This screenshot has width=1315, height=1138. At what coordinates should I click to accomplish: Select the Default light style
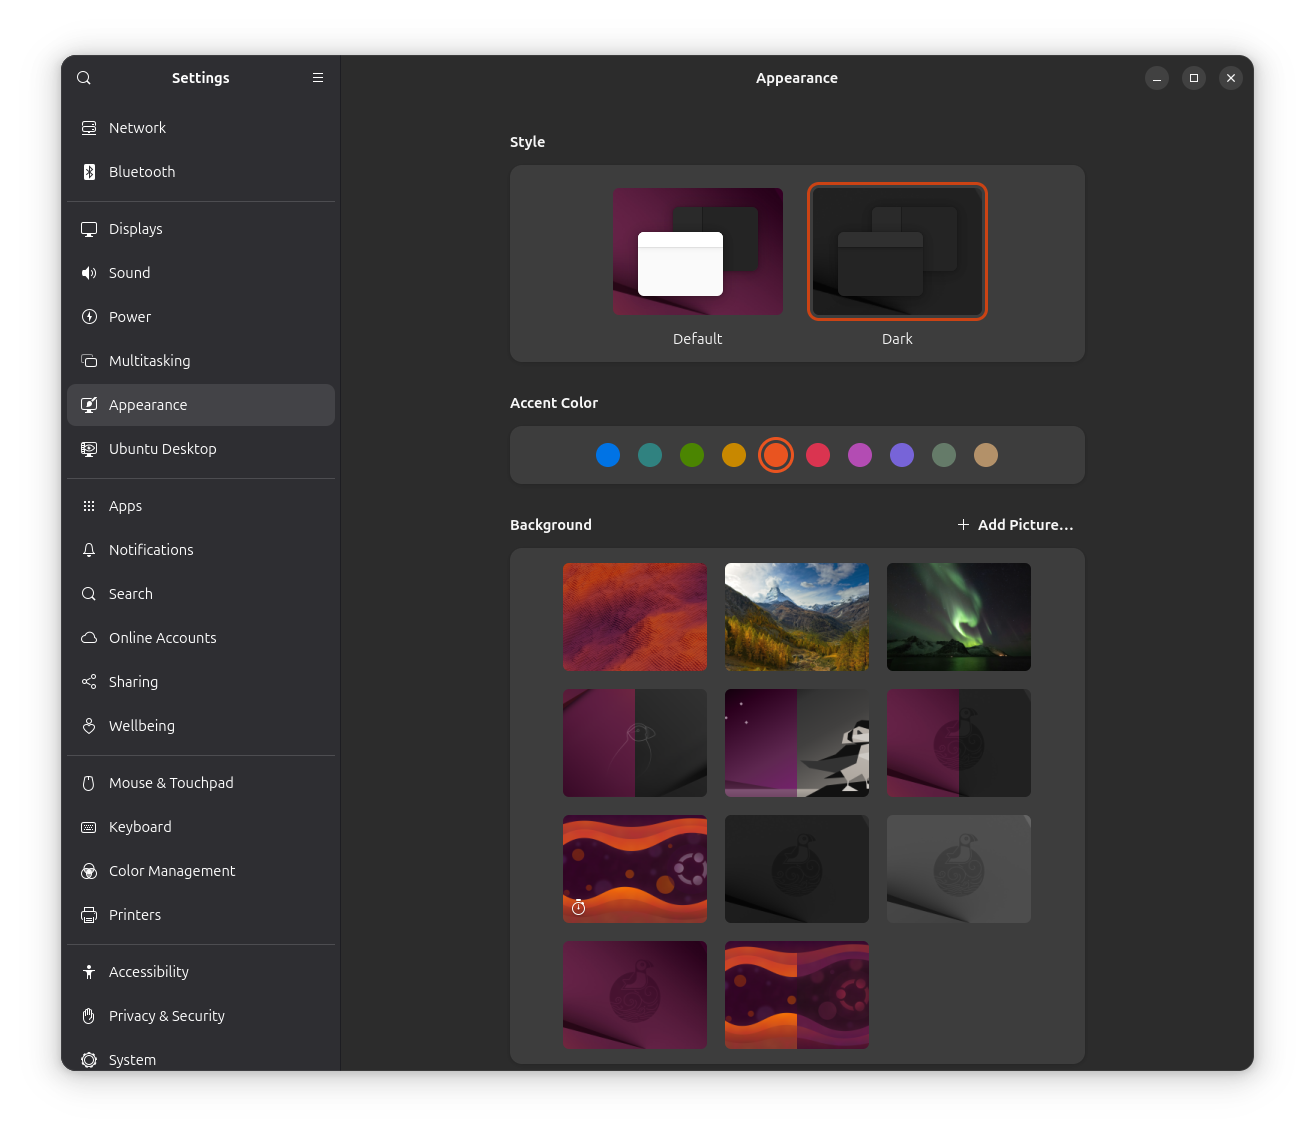[697, 251]
